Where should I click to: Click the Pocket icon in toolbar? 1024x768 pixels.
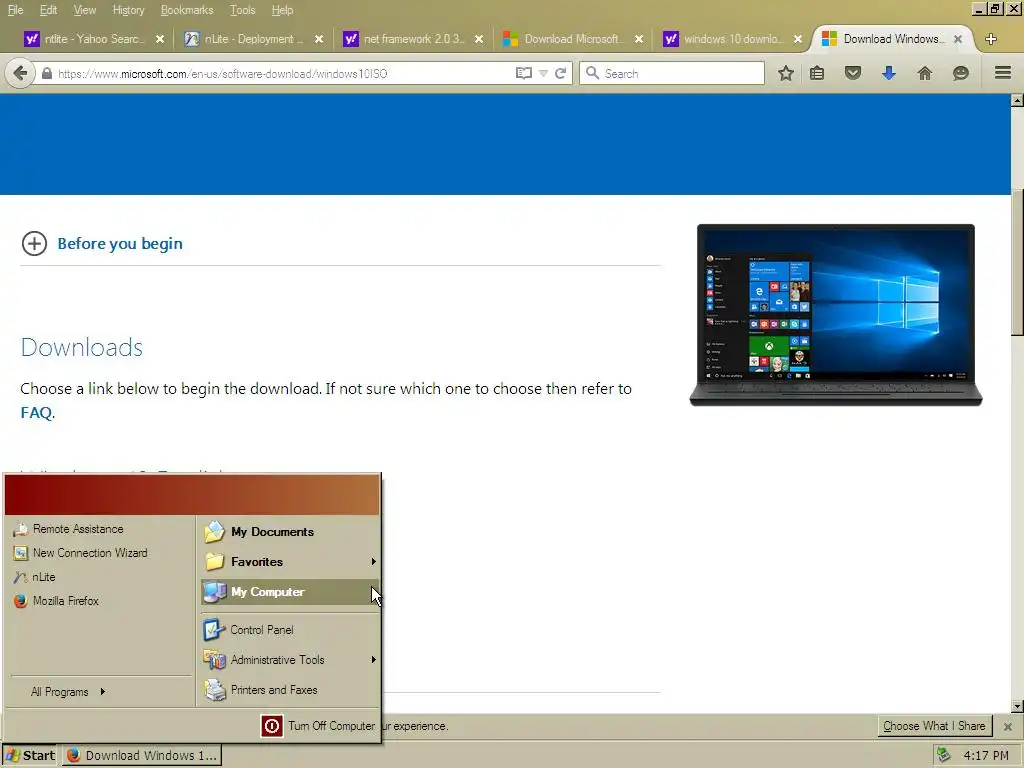tap(853, 73)
